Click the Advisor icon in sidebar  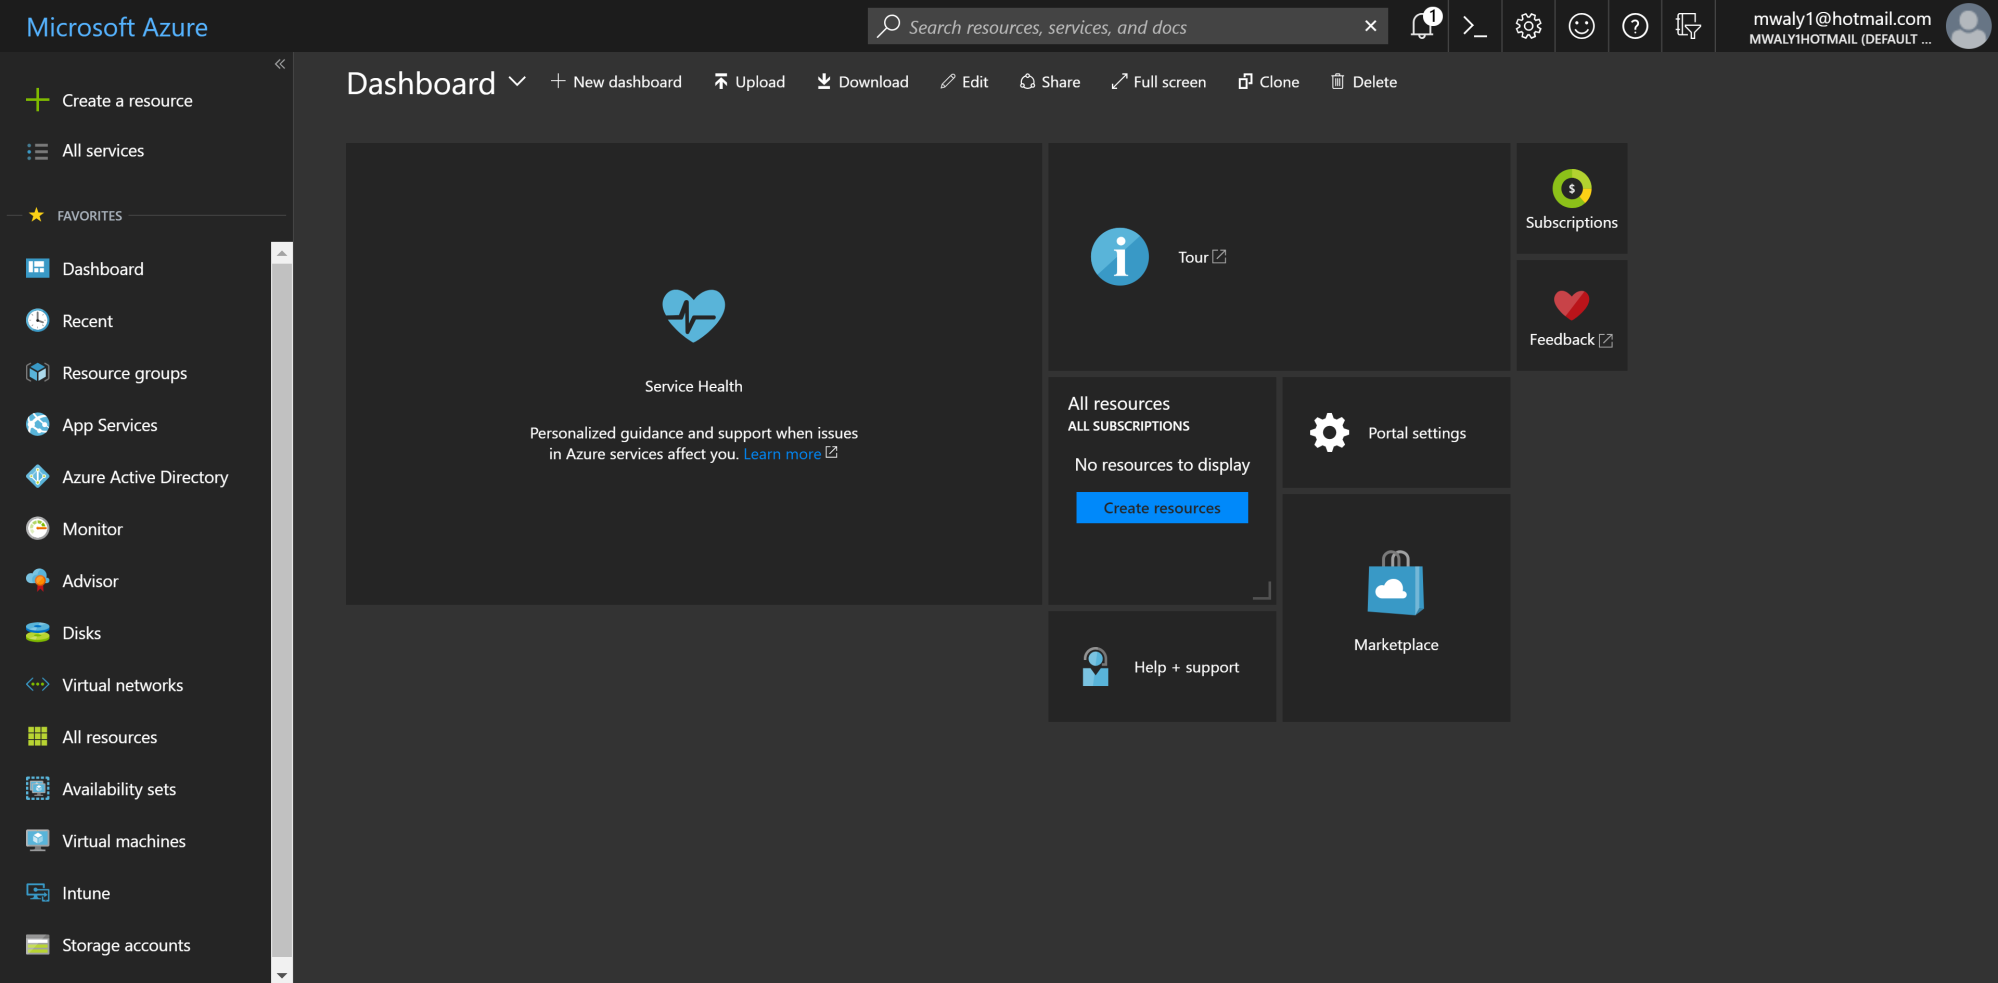37,580
